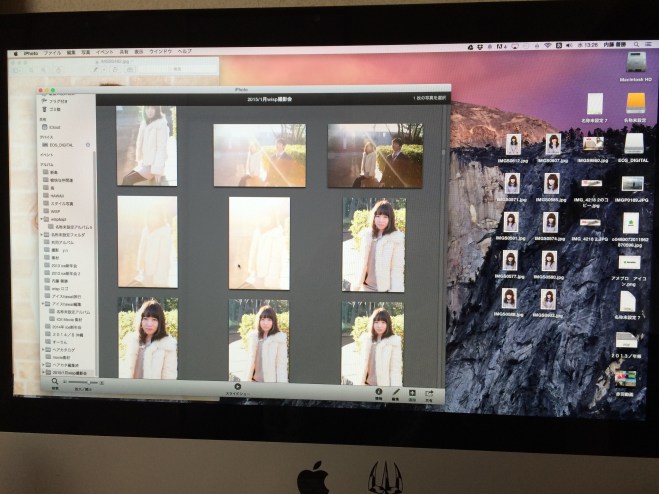The height and width of the screenshot is (494, 659).
Task: Open the ファイル menu in the menu bar
Action: pos(52,50)
